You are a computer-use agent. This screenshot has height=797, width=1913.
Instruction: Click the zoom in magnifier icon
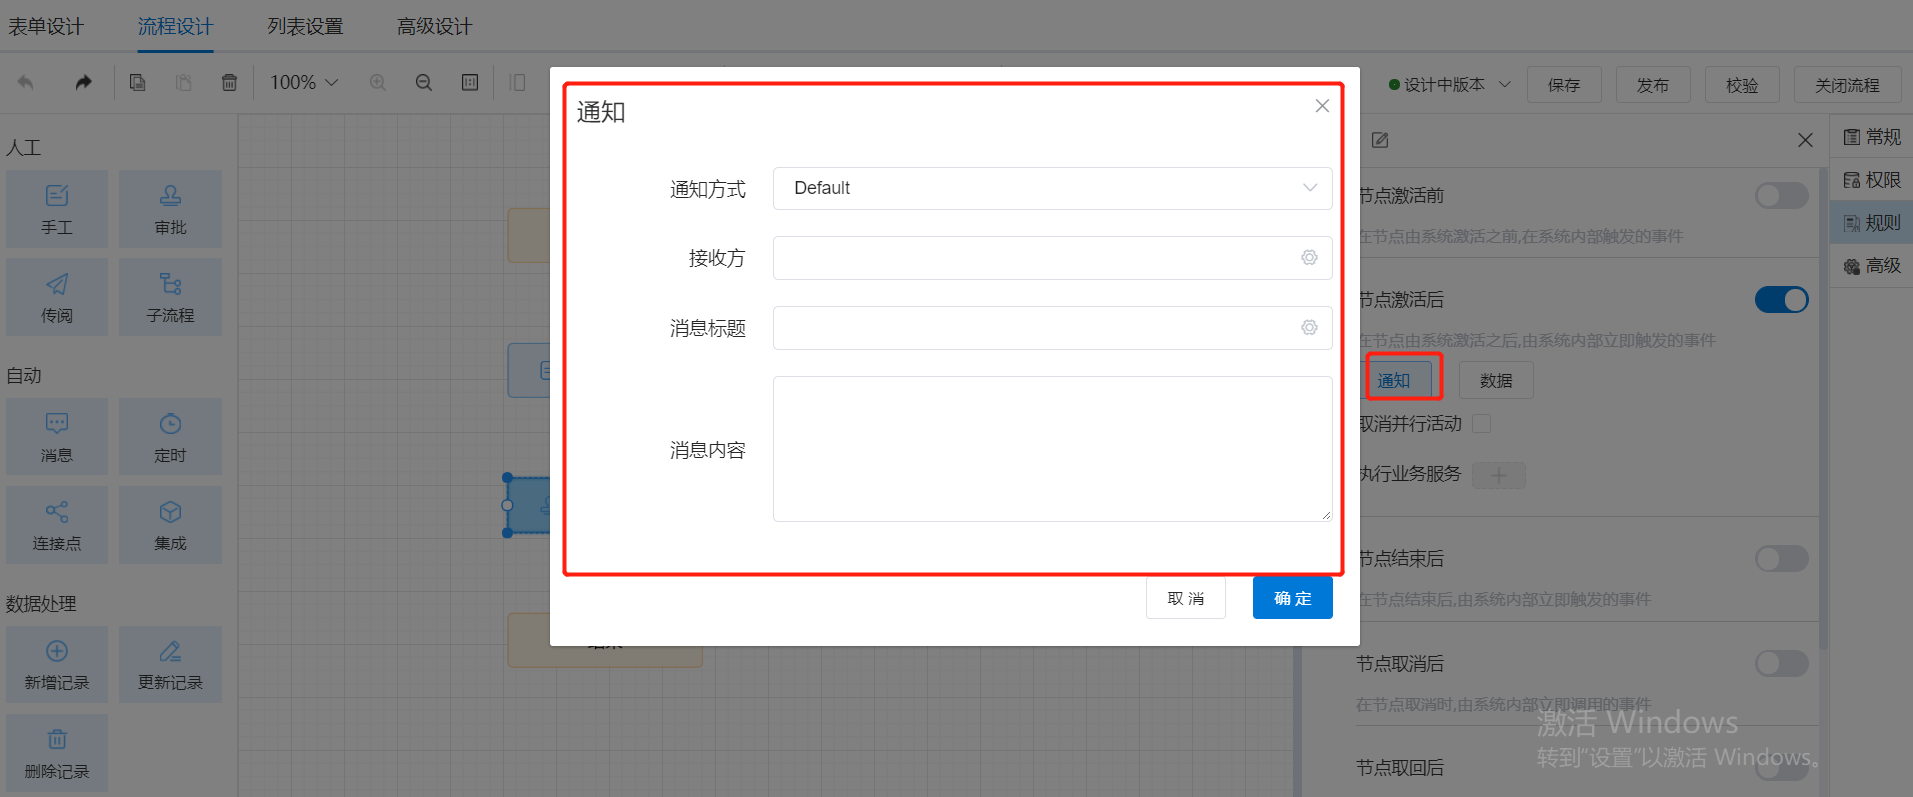(x=378, y=82)
